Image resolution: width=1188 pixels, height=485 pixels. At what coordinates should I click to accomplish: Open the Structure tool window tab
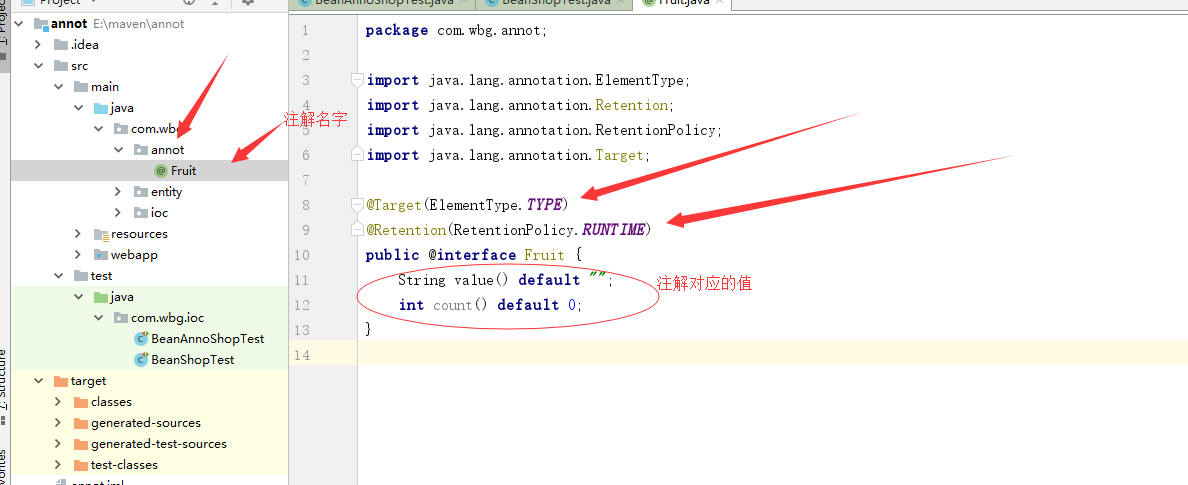pos(4,379)
